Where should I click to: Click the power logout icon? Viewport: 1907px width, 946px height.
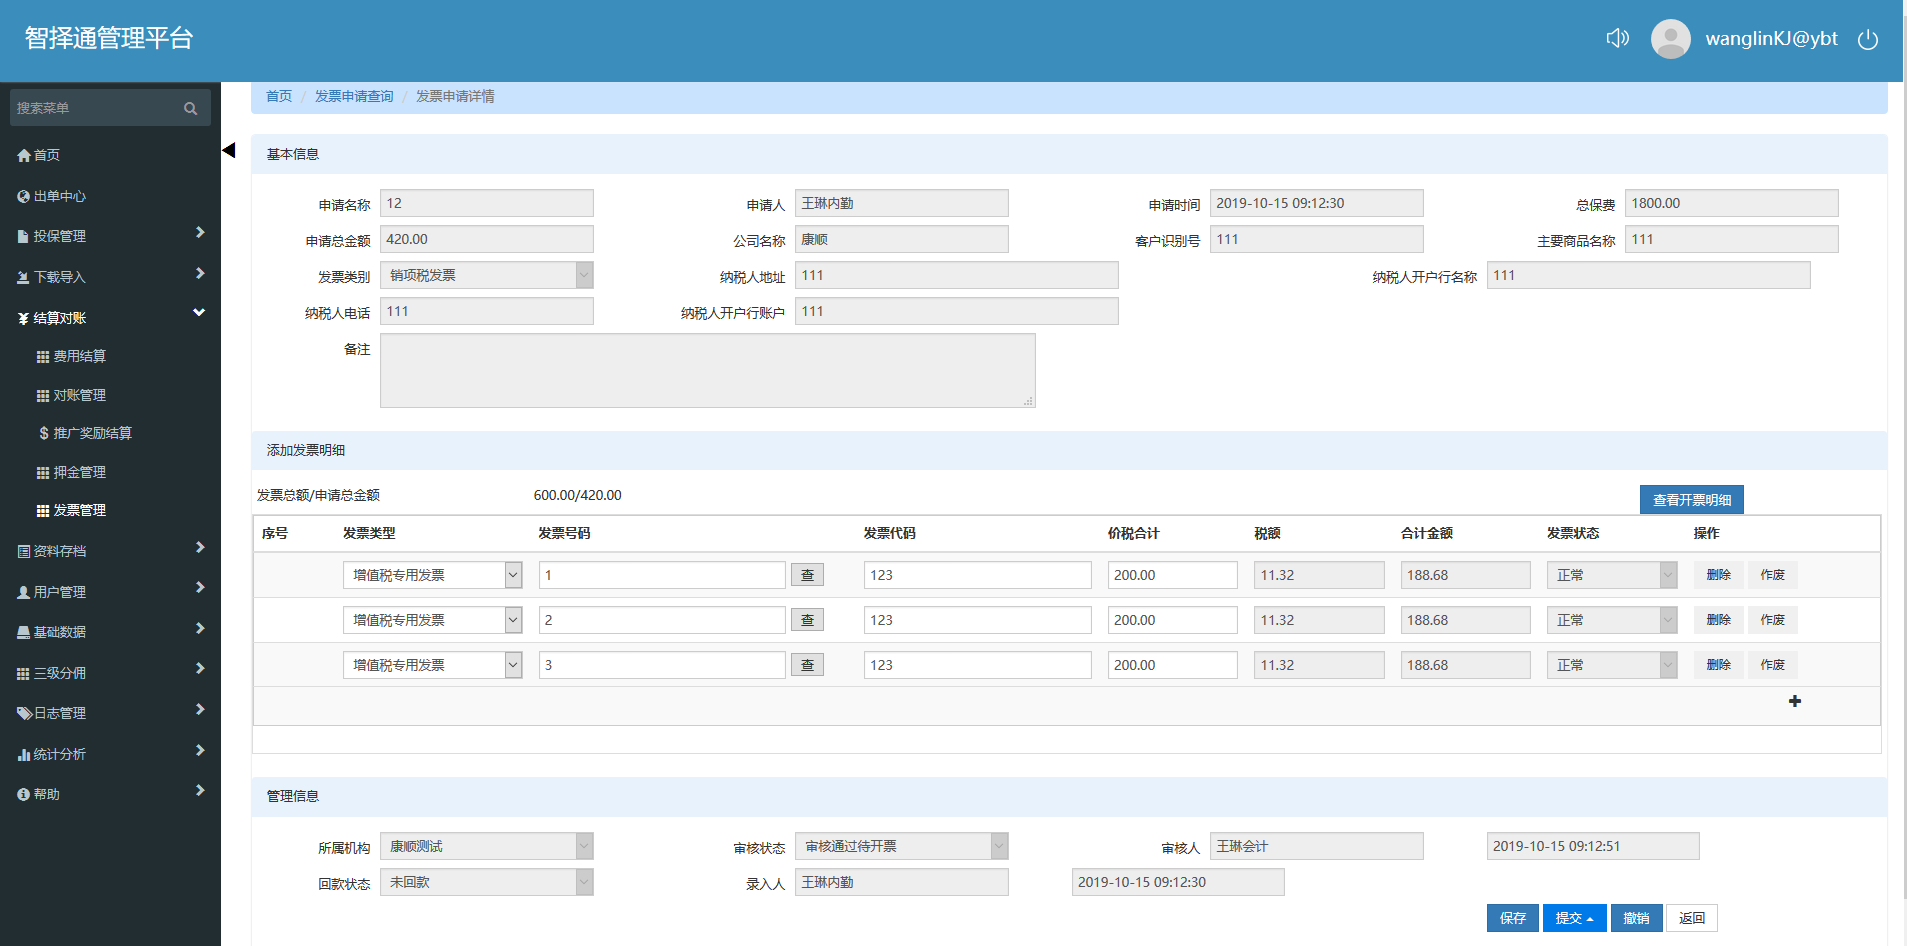[x=1867, y=39]
